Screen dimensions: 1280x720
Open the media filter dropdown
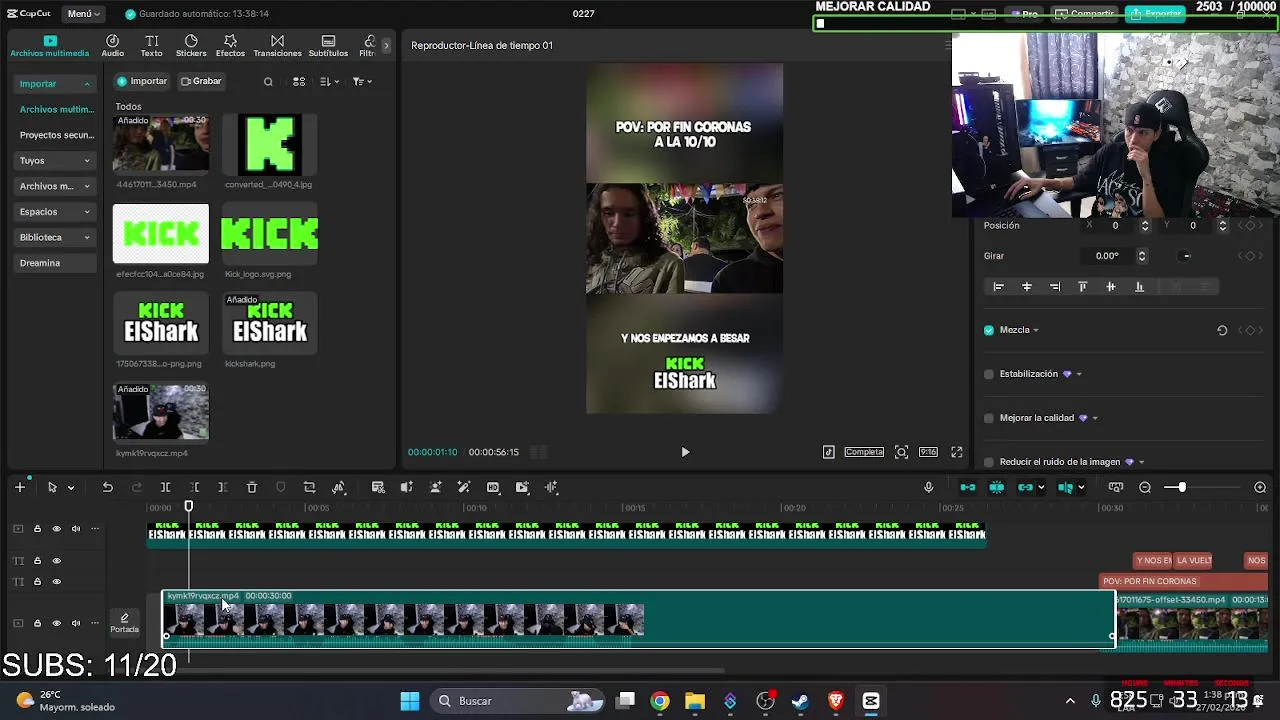[362, 82]
